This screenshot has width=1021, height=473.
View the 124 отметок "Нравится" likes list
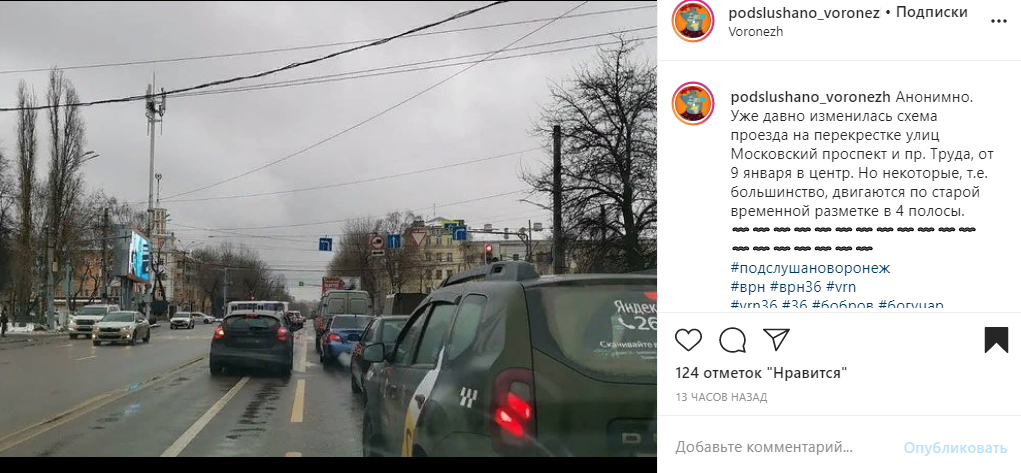761,373
